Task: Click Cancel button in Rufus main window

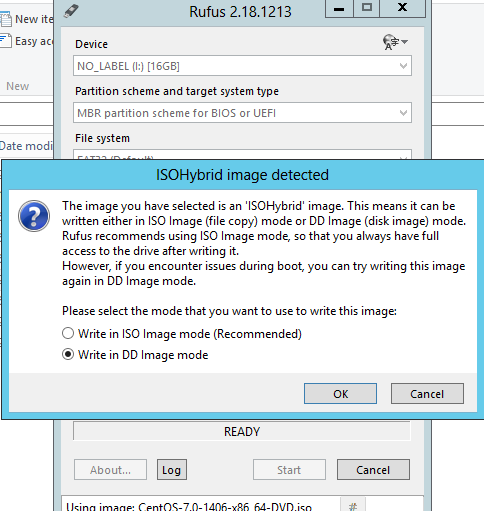Action: tap(373, 470)
